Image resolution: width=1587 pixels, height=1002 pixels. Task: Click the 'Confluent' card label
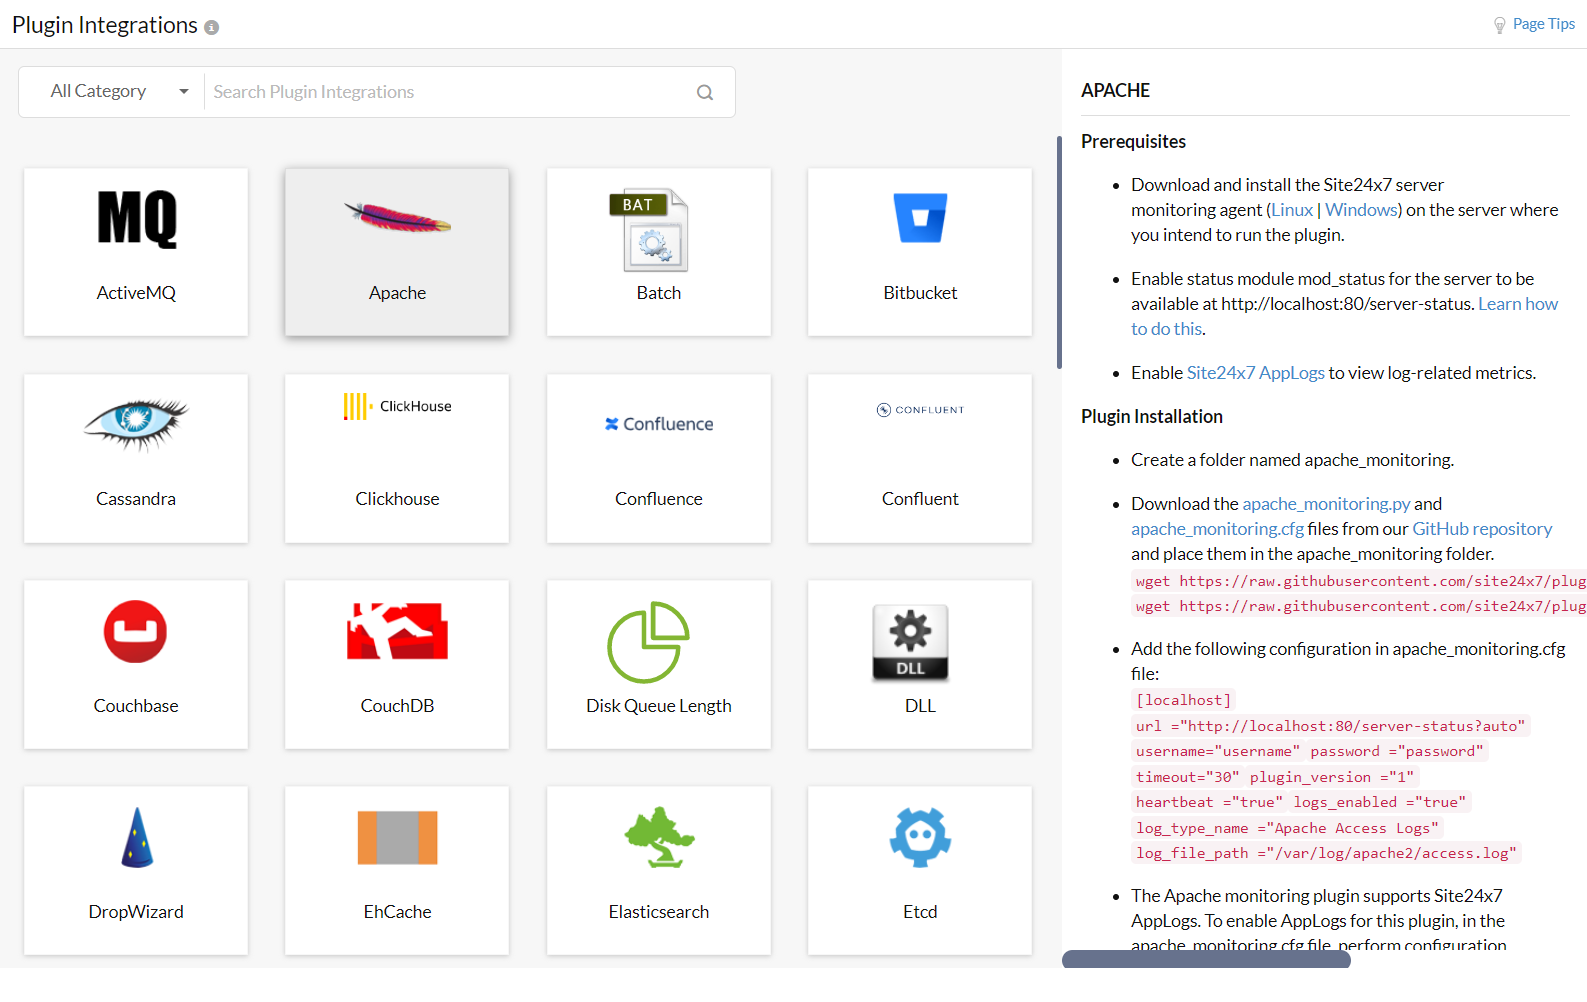(x=920, y=499)
